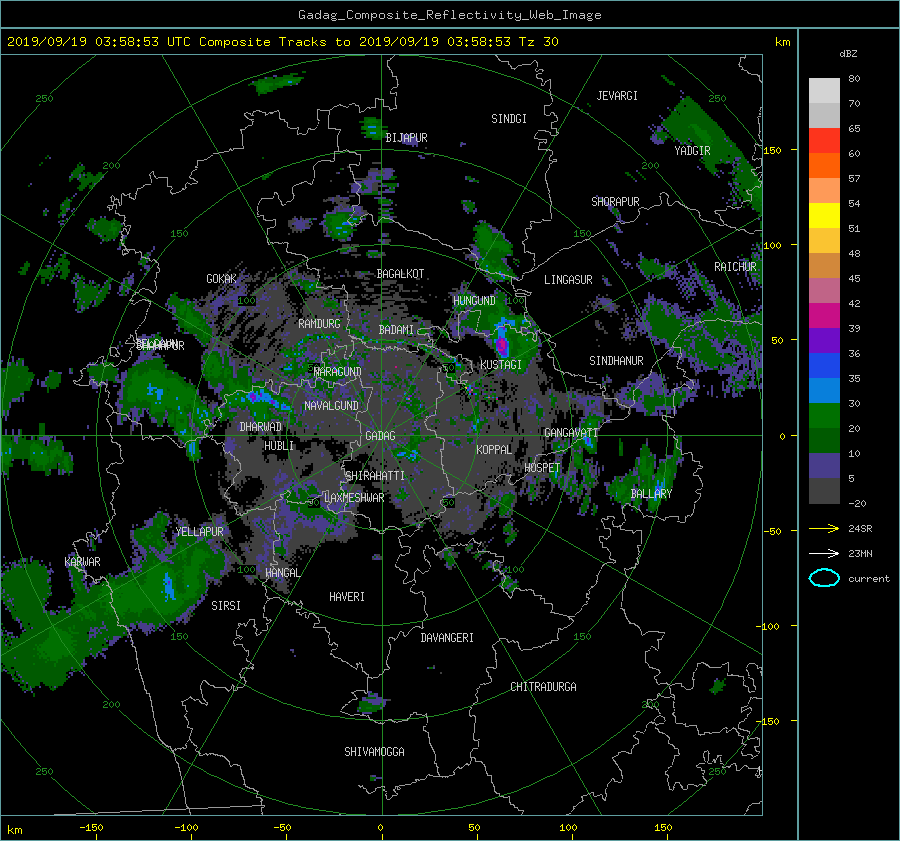Click the yellow 24SR arrow legend icon
This screenshot has width=900, height=841.
tap(824, 528)
